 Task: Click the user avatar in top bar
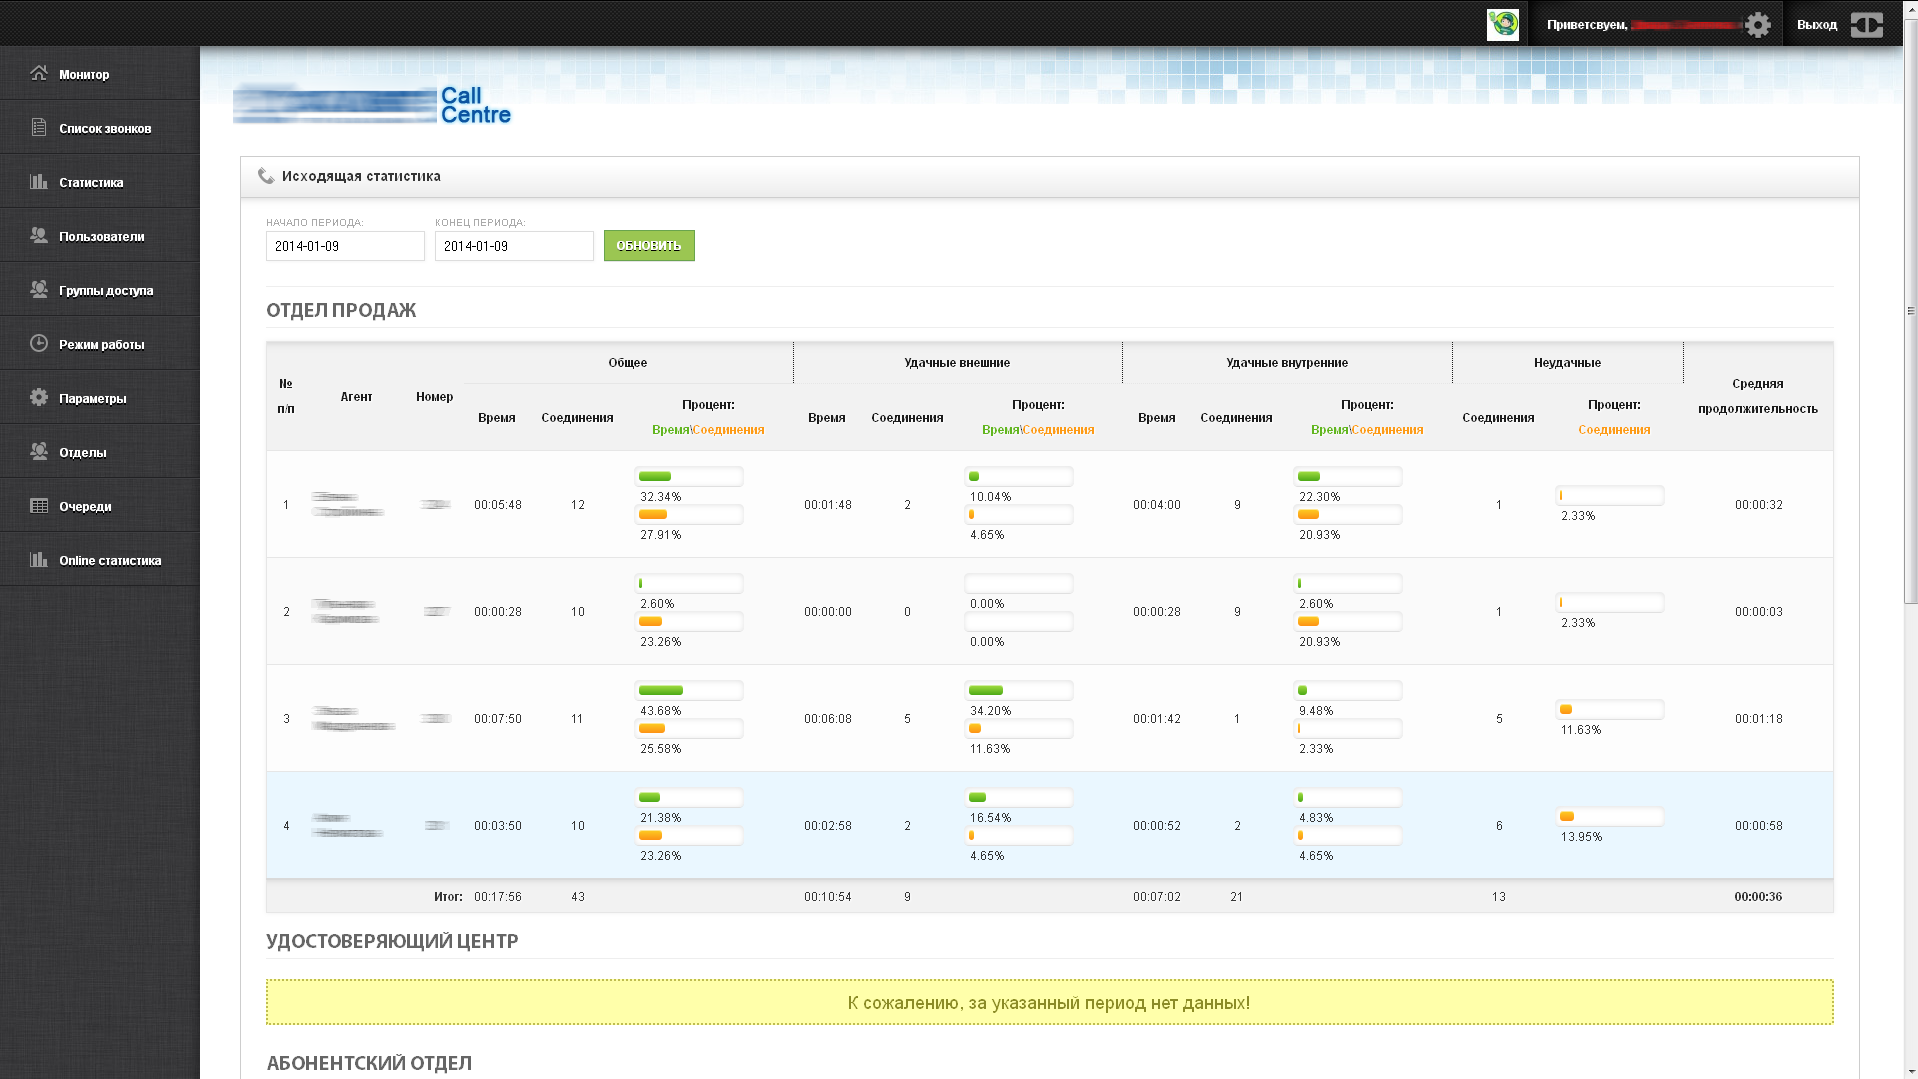1503,24
